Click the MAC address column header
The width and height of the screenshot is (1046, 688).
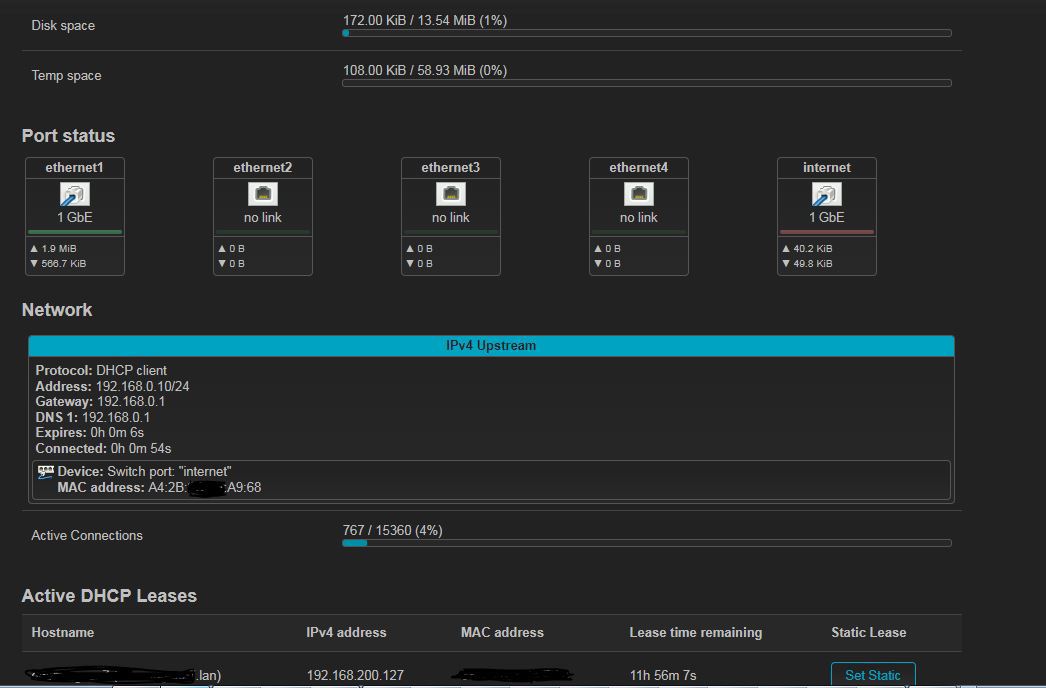coord(502,632)
